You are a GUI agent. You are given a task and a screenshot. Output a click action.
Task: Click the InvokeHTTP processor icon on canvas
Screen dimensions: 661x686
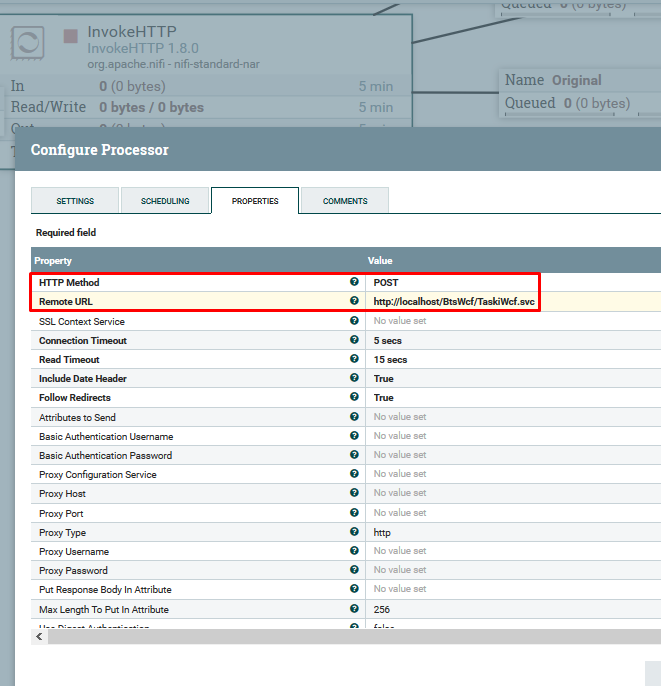pyautogui.click(x=27, y=42)
